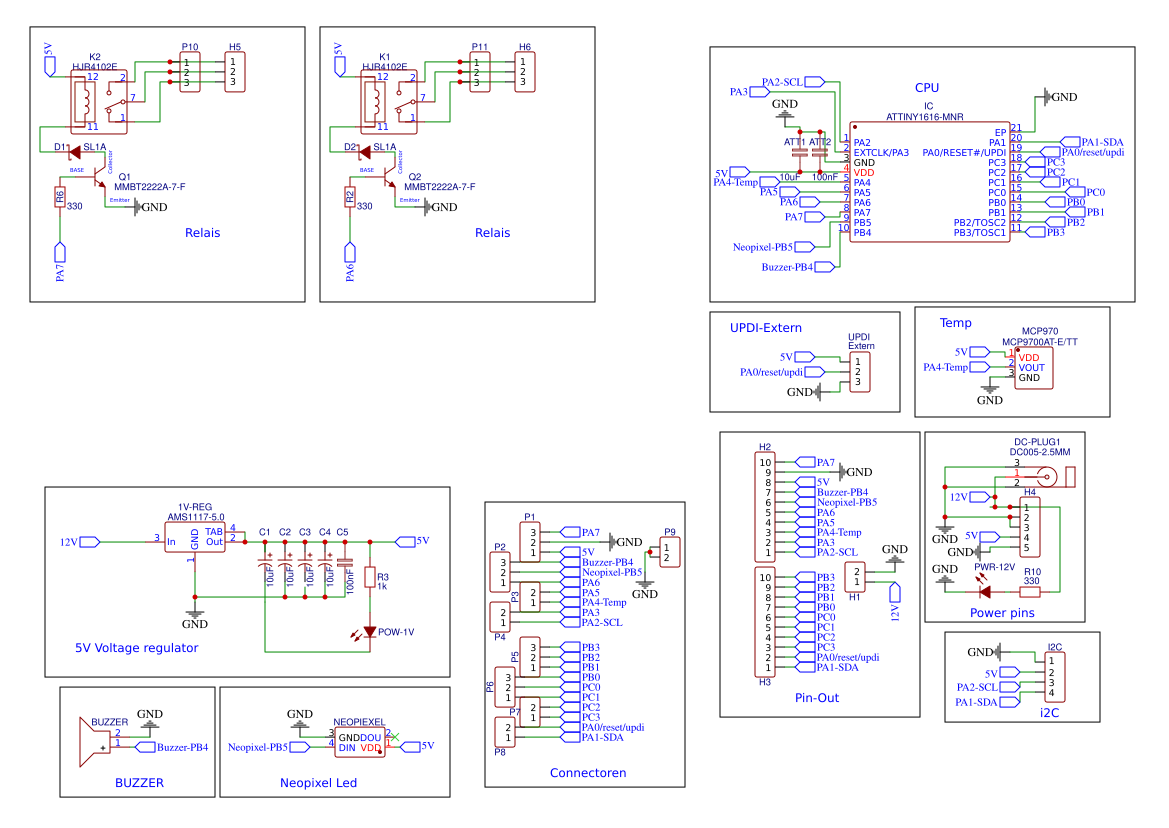Select the H5 three-pin header
This screenshot has height=828, width=1169.
pos(235,72)
